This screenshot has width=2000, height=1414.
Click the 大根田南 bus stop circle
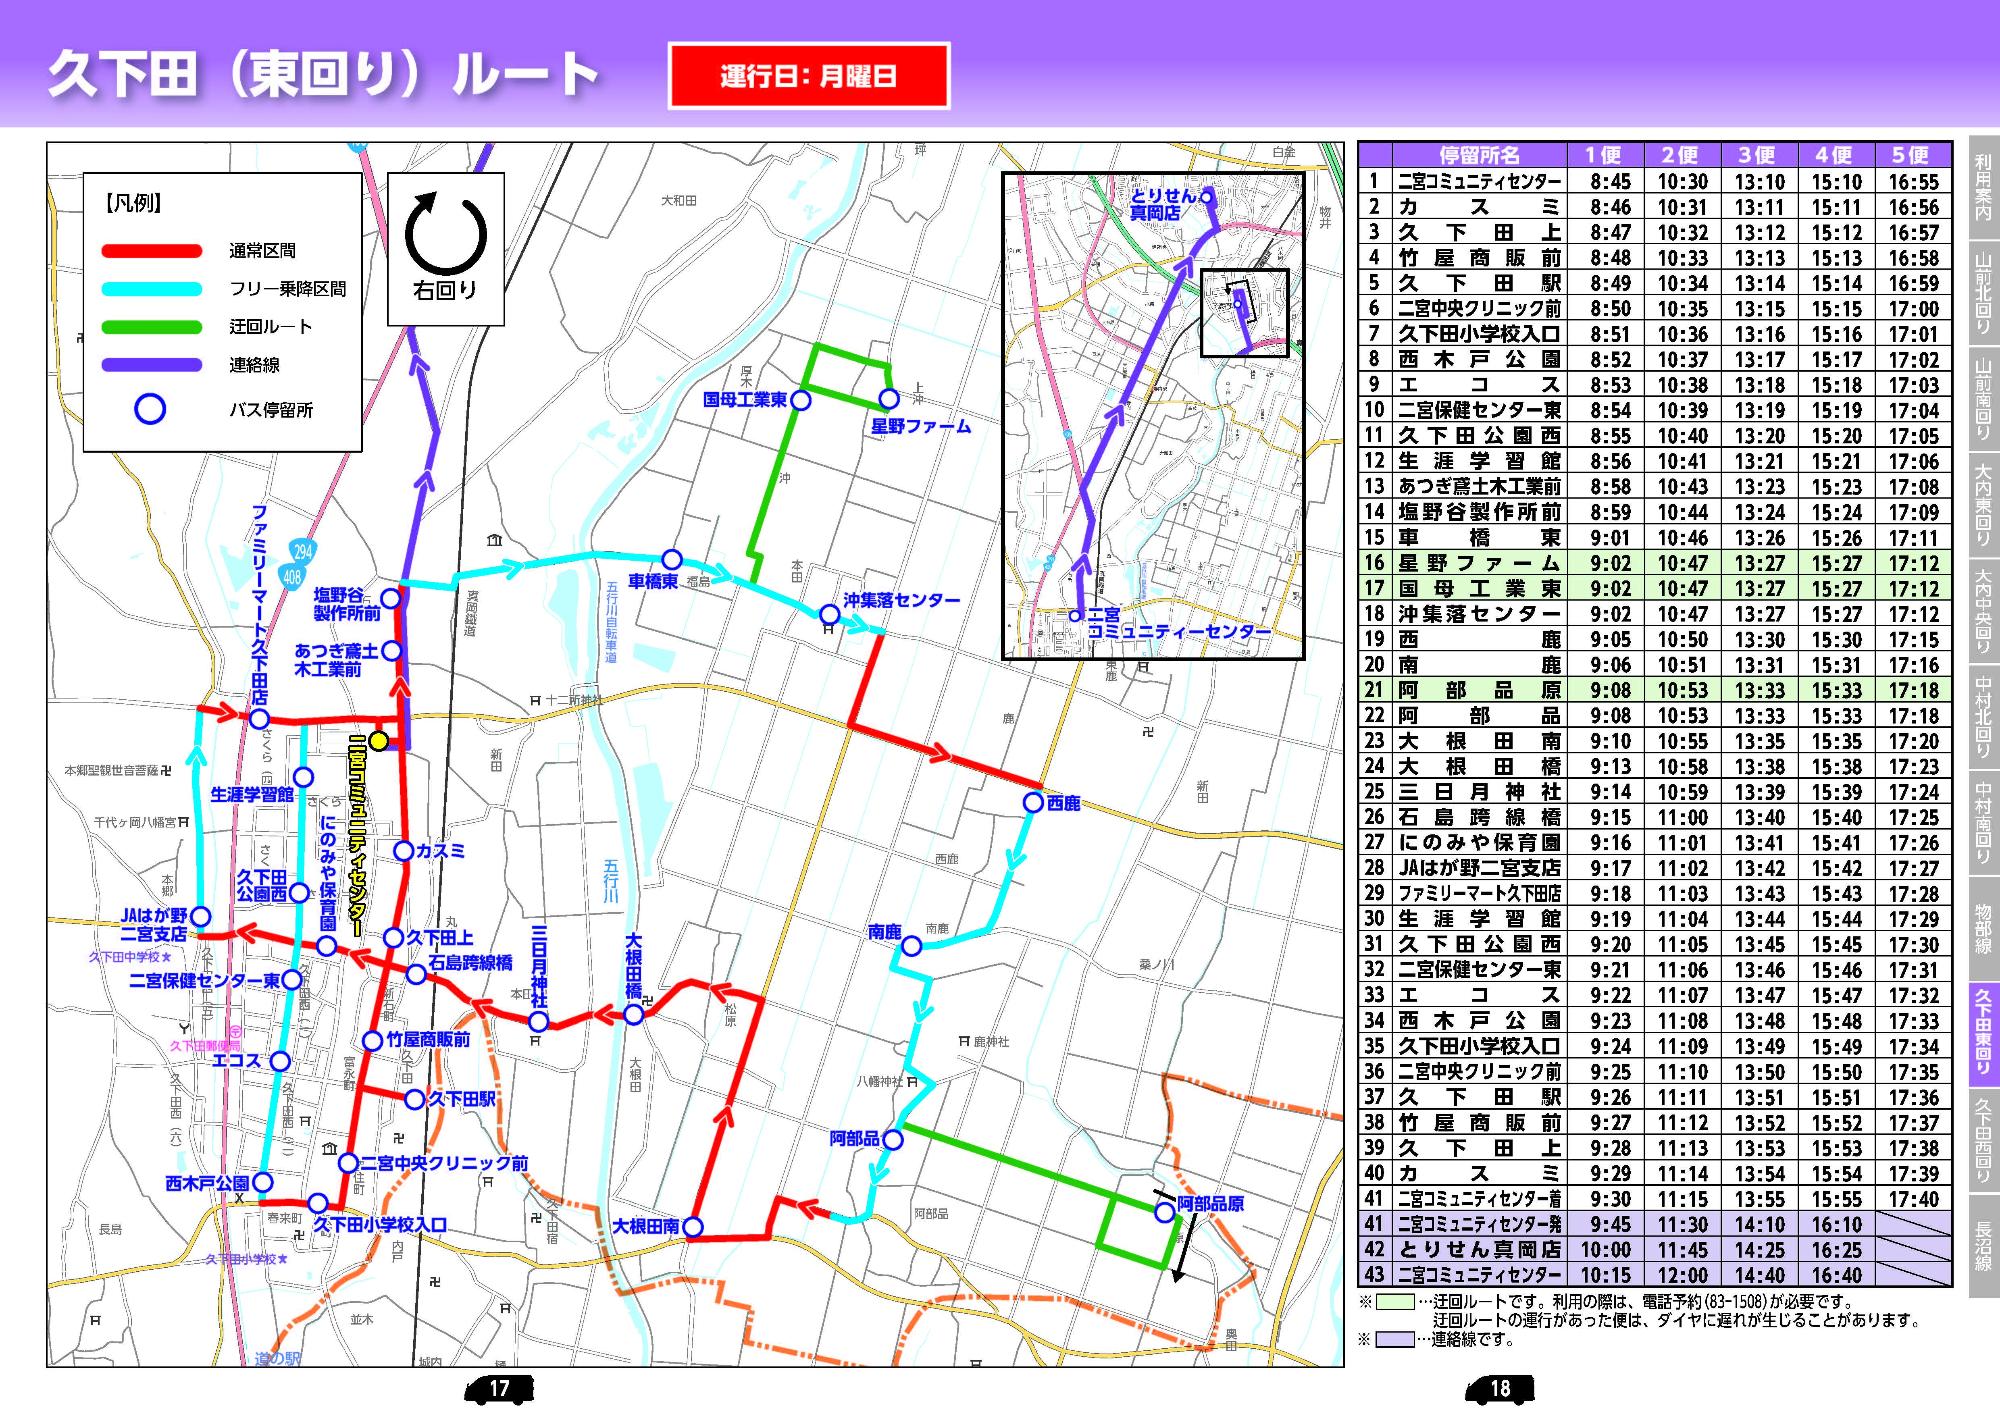[692, 1226]
